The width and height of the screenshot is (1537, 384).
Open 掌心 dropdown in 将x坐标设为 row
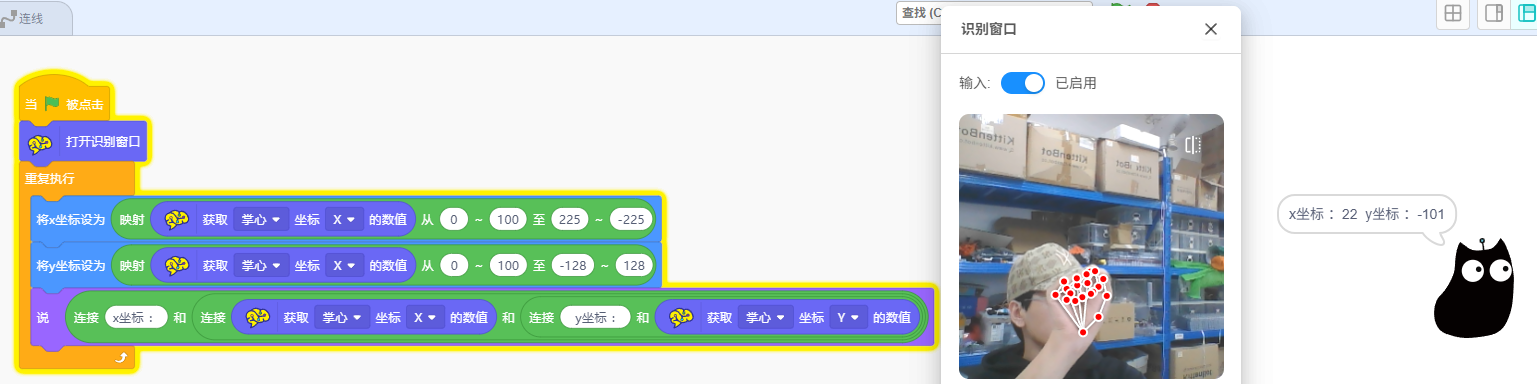pos(260,219)
